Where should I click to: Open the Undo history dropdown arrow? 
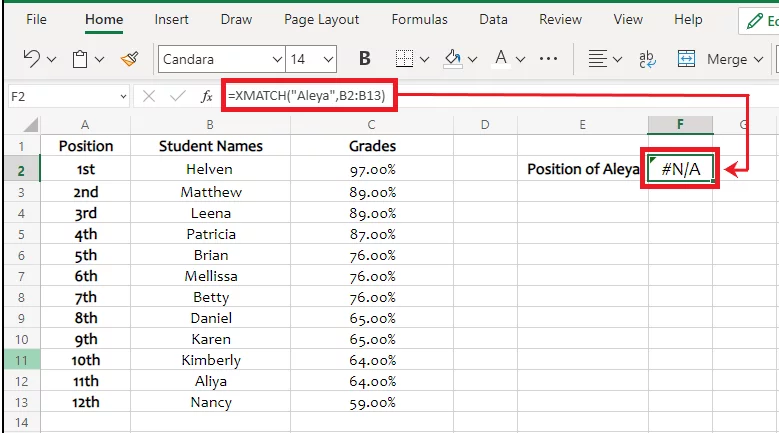click(52, 60)
